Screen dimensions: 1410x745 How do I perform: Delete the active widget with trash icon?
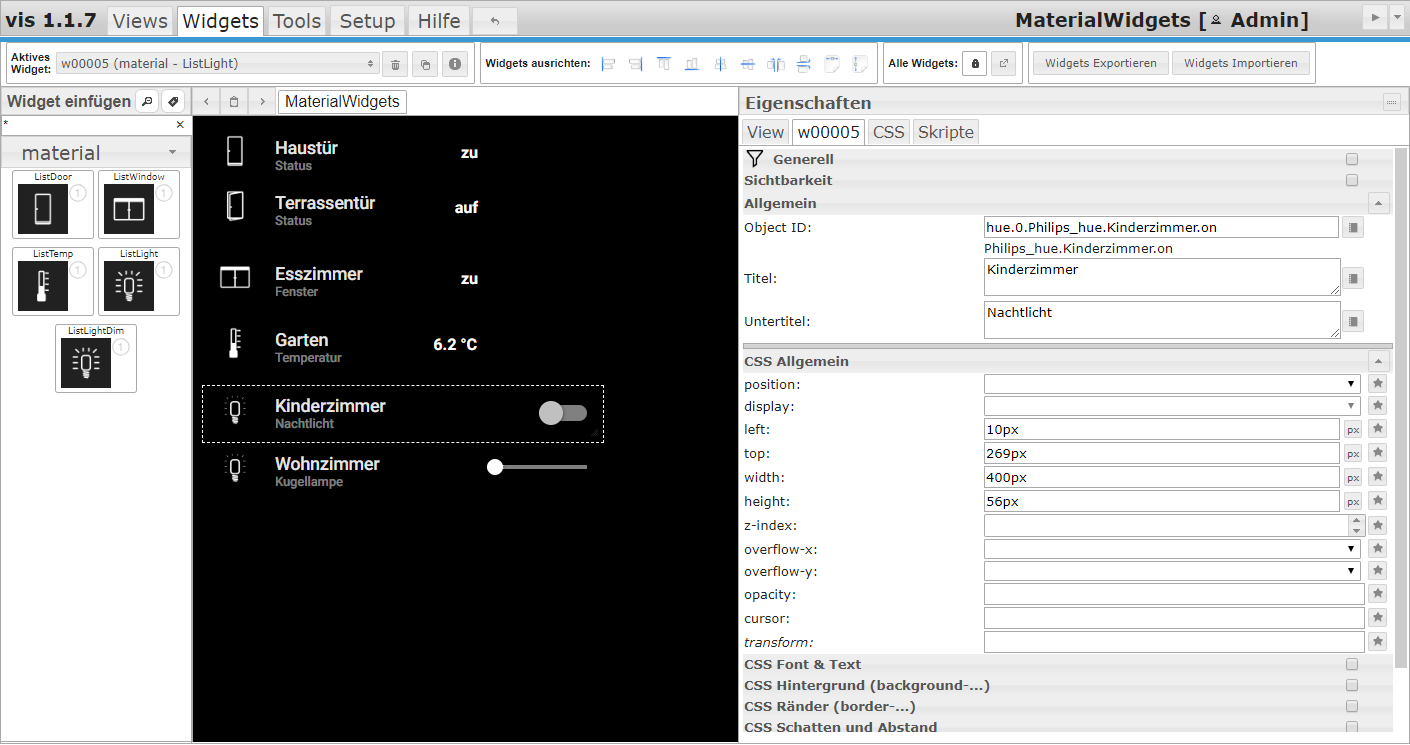click(x=395, y=64)
